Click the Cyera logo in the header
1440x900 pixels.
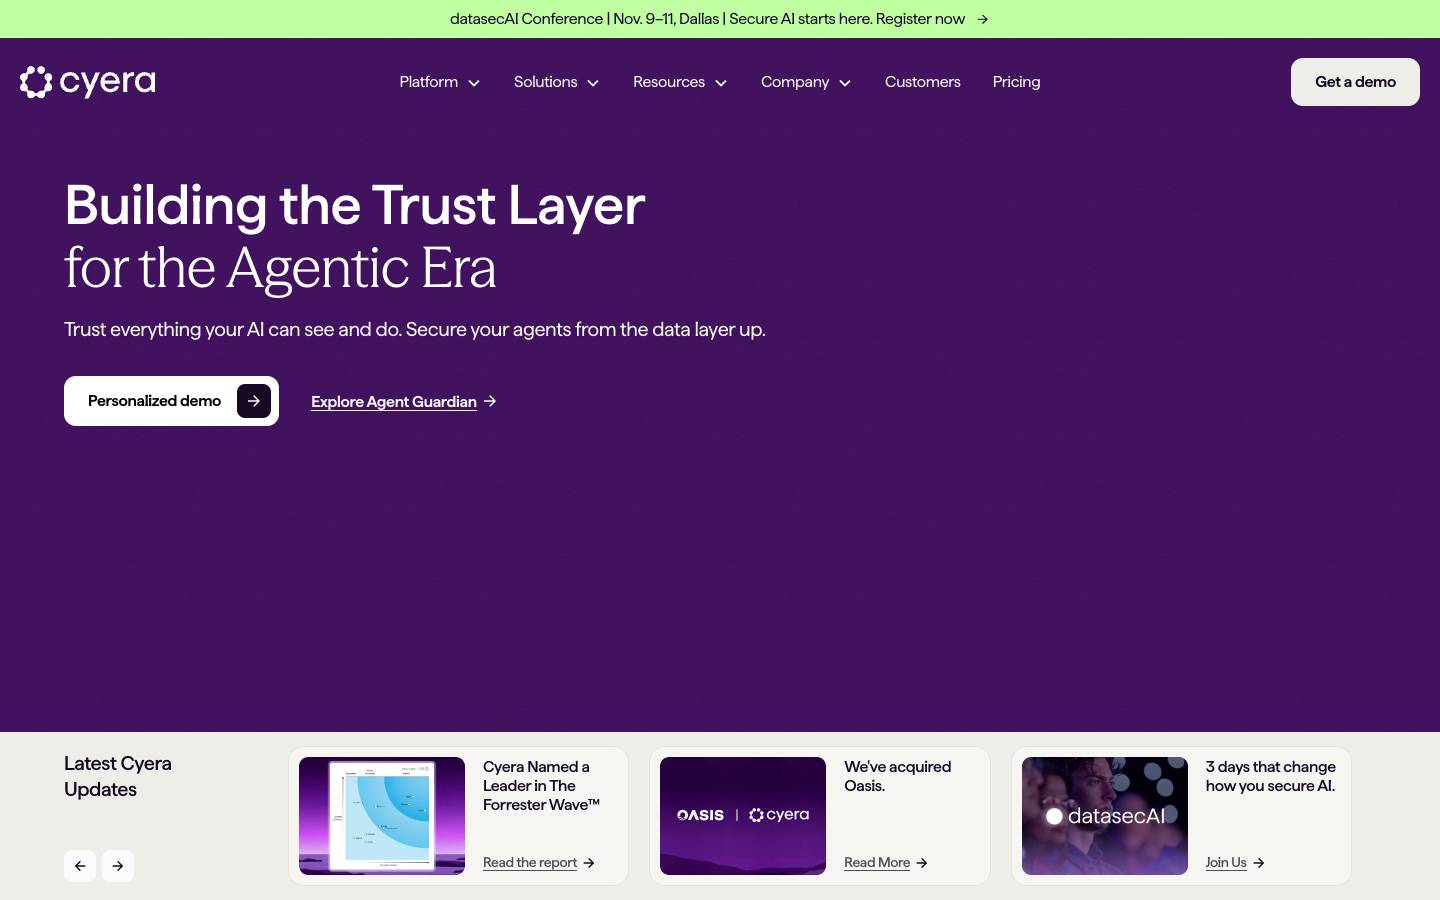coord(88,82)
